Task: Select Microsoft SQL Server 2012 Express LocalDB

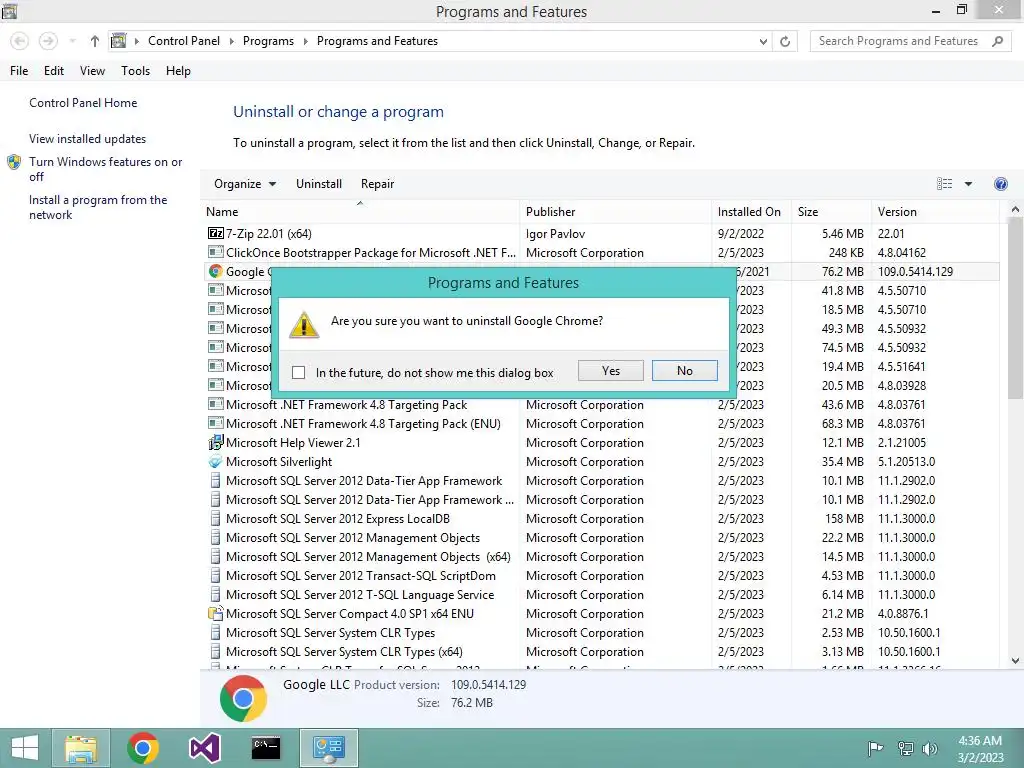Action: (x=602, y=519)
